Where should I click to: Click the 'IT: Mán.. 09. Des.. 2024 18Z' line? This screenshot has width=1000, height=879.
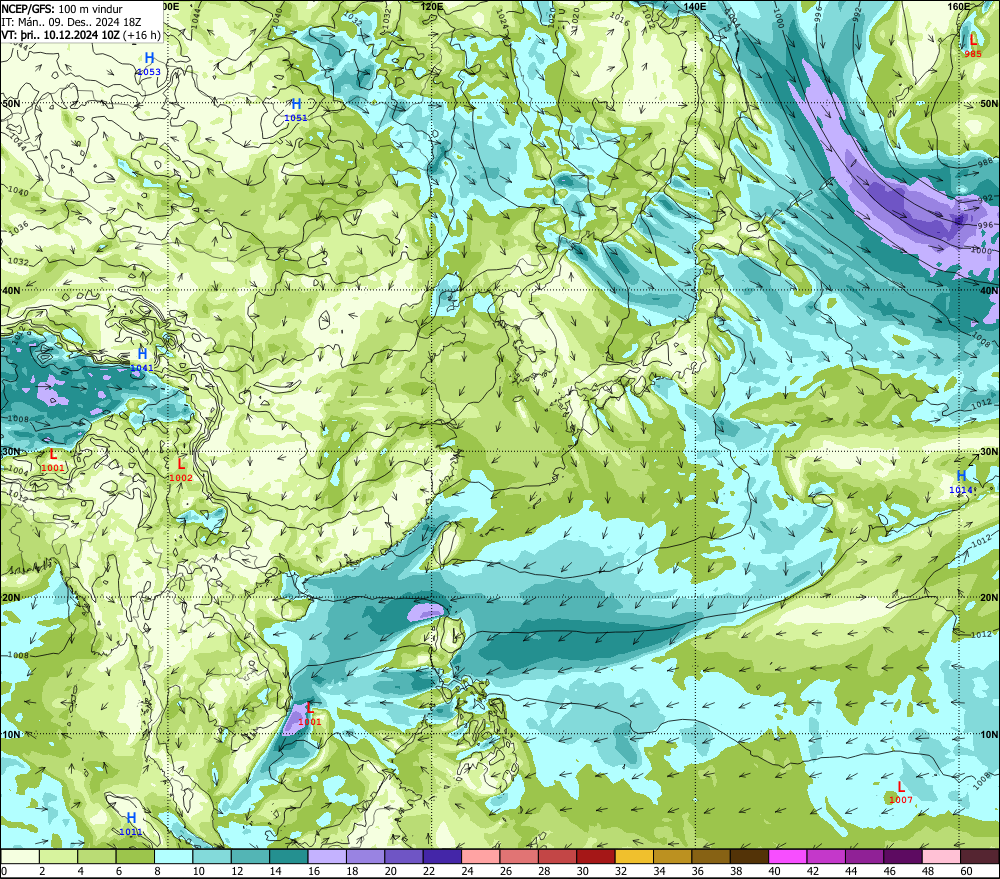(71, 22)
